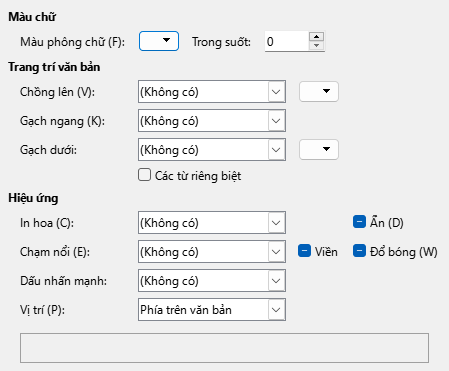Open the Vị trí dropdown
This screenshot has width=449, height=371.
coord(212,310)
